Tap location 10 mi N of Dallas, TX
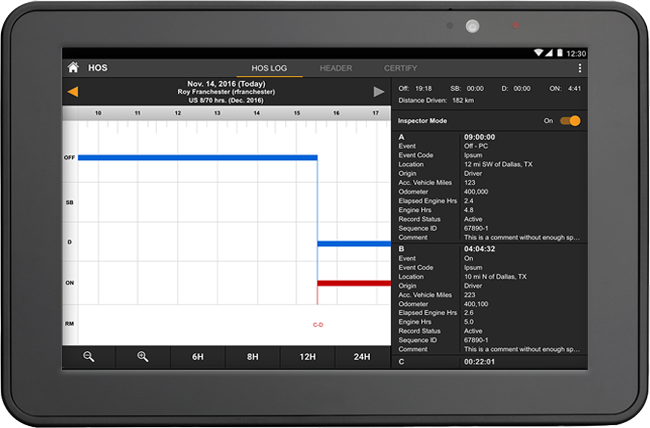The height and width of the screenshot is (428, 650). pos(495,277)
